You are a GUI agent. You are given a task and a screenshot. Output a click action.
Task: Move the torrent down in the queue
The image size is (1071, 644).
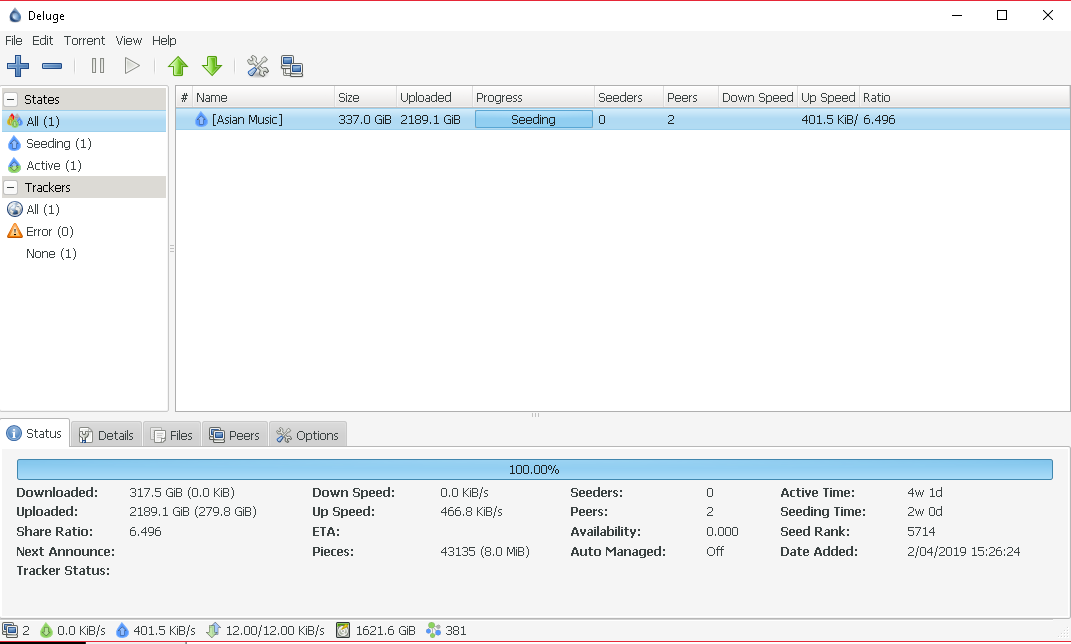point(212,66)
